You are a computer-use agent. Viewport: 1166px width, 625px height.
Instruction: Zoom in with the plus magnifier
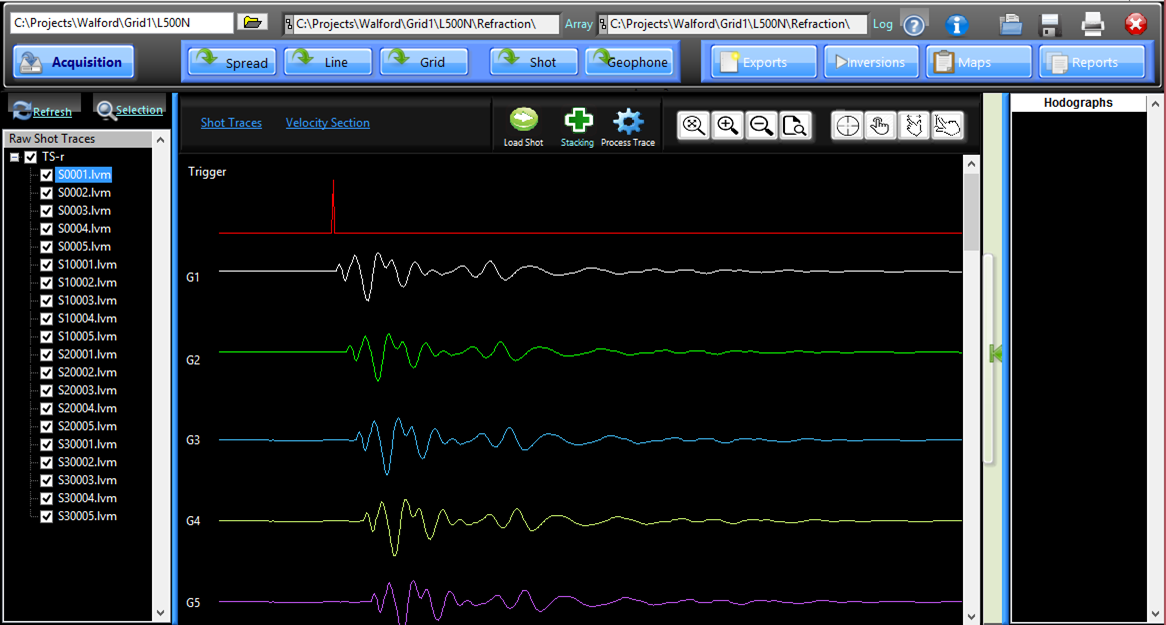[728, 125]
